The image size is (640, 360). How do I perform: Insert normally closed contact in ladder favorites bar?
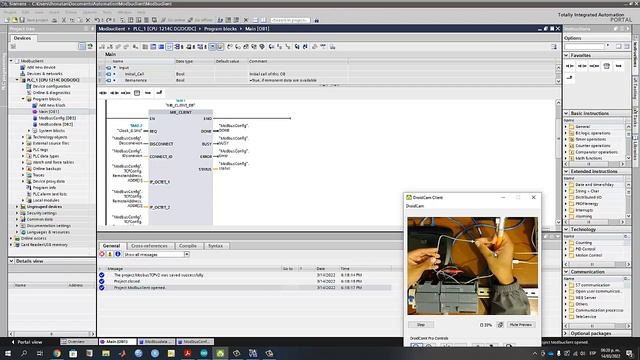tap(114, 93)
